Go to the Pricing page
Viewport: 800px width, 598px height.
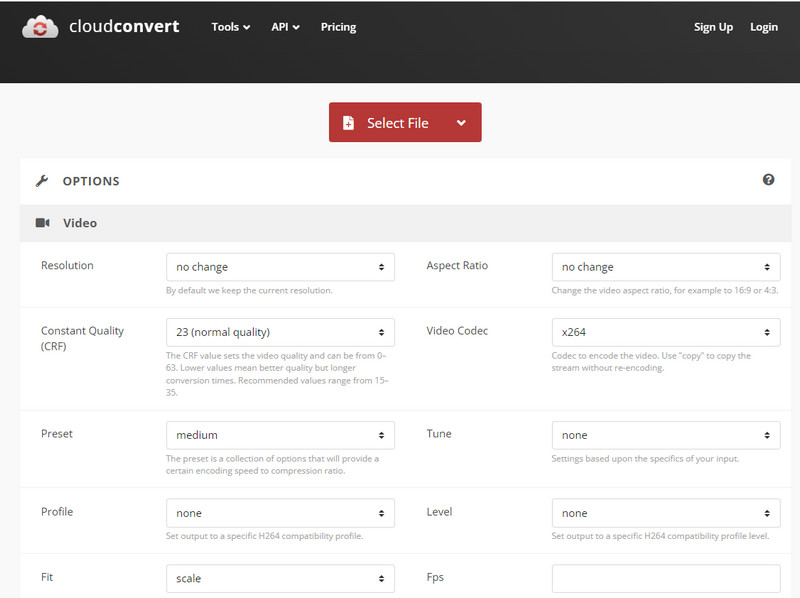click(x=338, y=27)
